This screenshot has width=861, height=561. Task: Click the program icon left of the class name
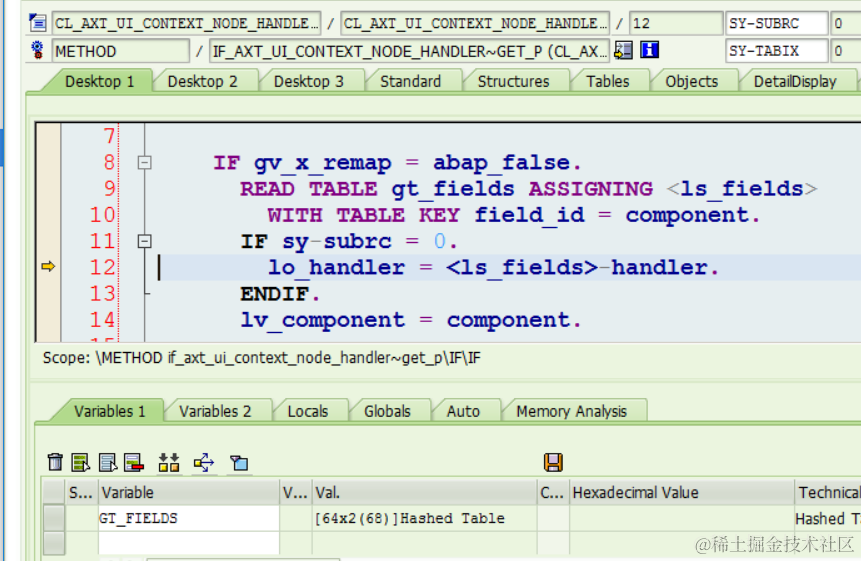(37, 23)
